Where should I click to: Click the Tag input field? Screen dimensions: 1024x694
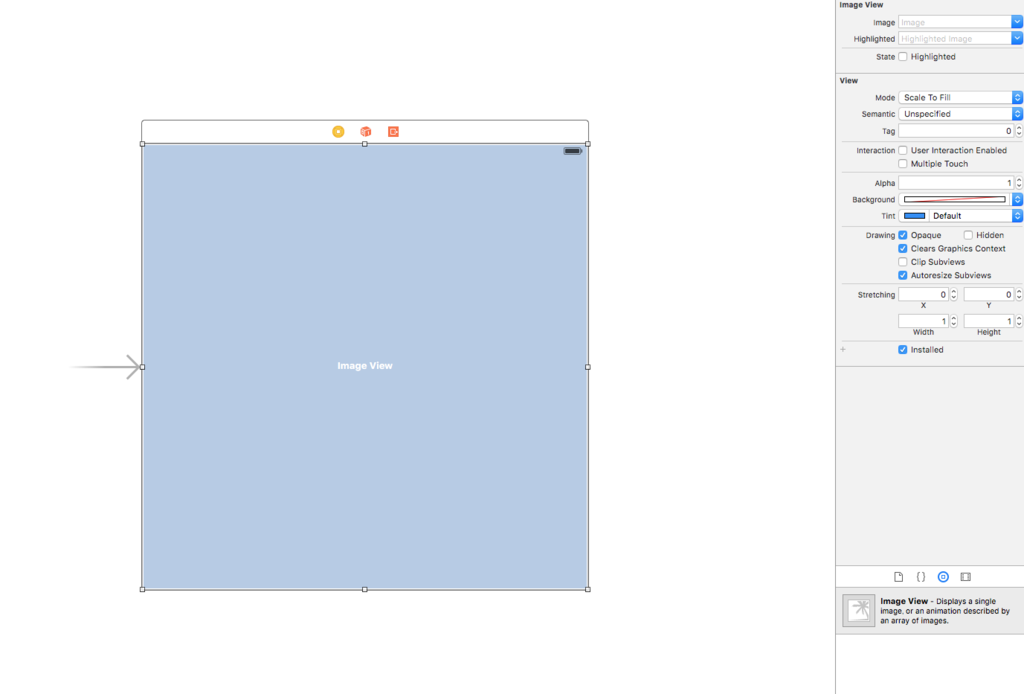point(956,131)
